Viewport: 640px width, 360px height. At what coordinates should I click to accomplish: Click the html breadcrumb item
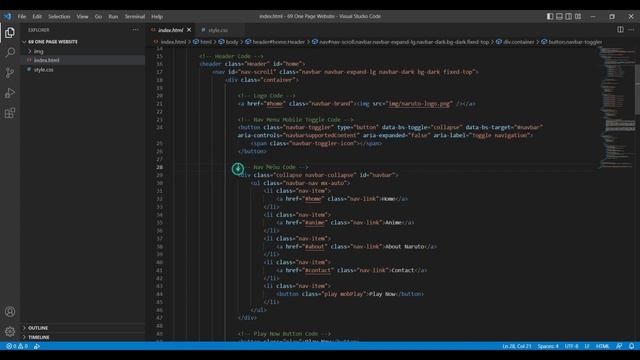pyautogui.click(x=205, y=42)
